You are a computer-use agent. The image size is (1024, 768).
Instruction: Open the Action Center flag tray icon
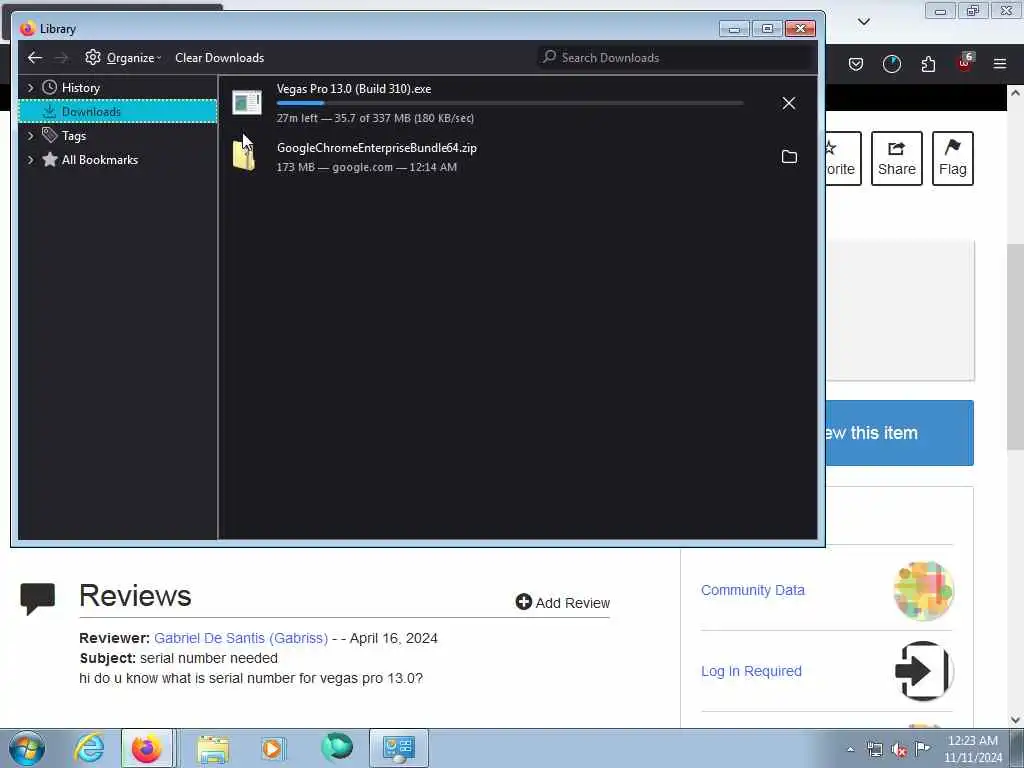[922, 748]
